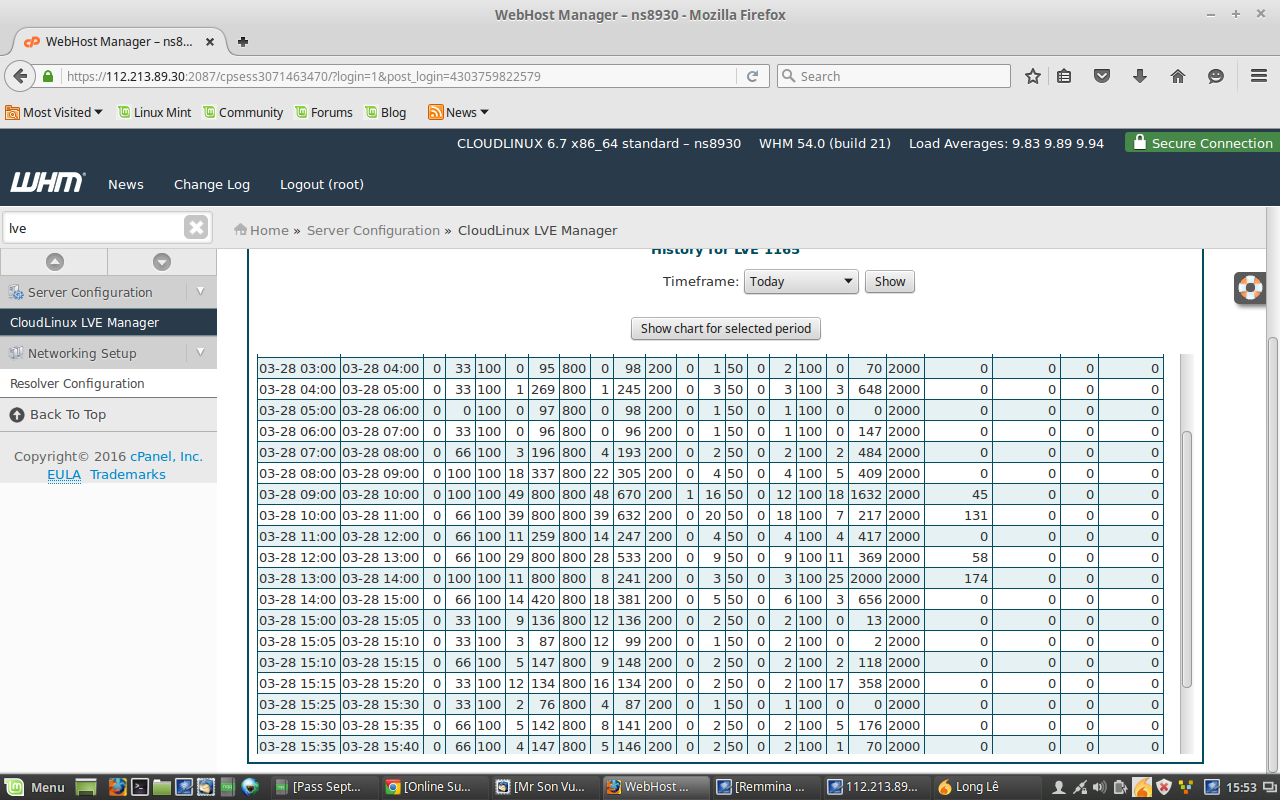Viewport: 1280px width, 800px height.
Task: Open the Linux Mint bookmark
Action: pyautogui.click(x=154, y=112)
